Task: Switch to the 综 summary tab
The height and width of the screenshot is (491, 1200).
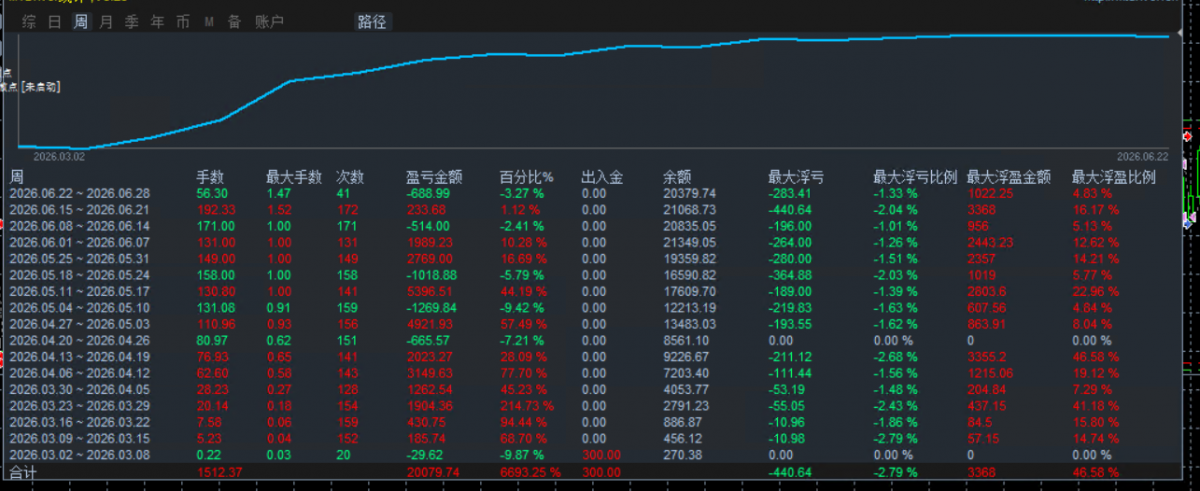Action: pos(29,21)
